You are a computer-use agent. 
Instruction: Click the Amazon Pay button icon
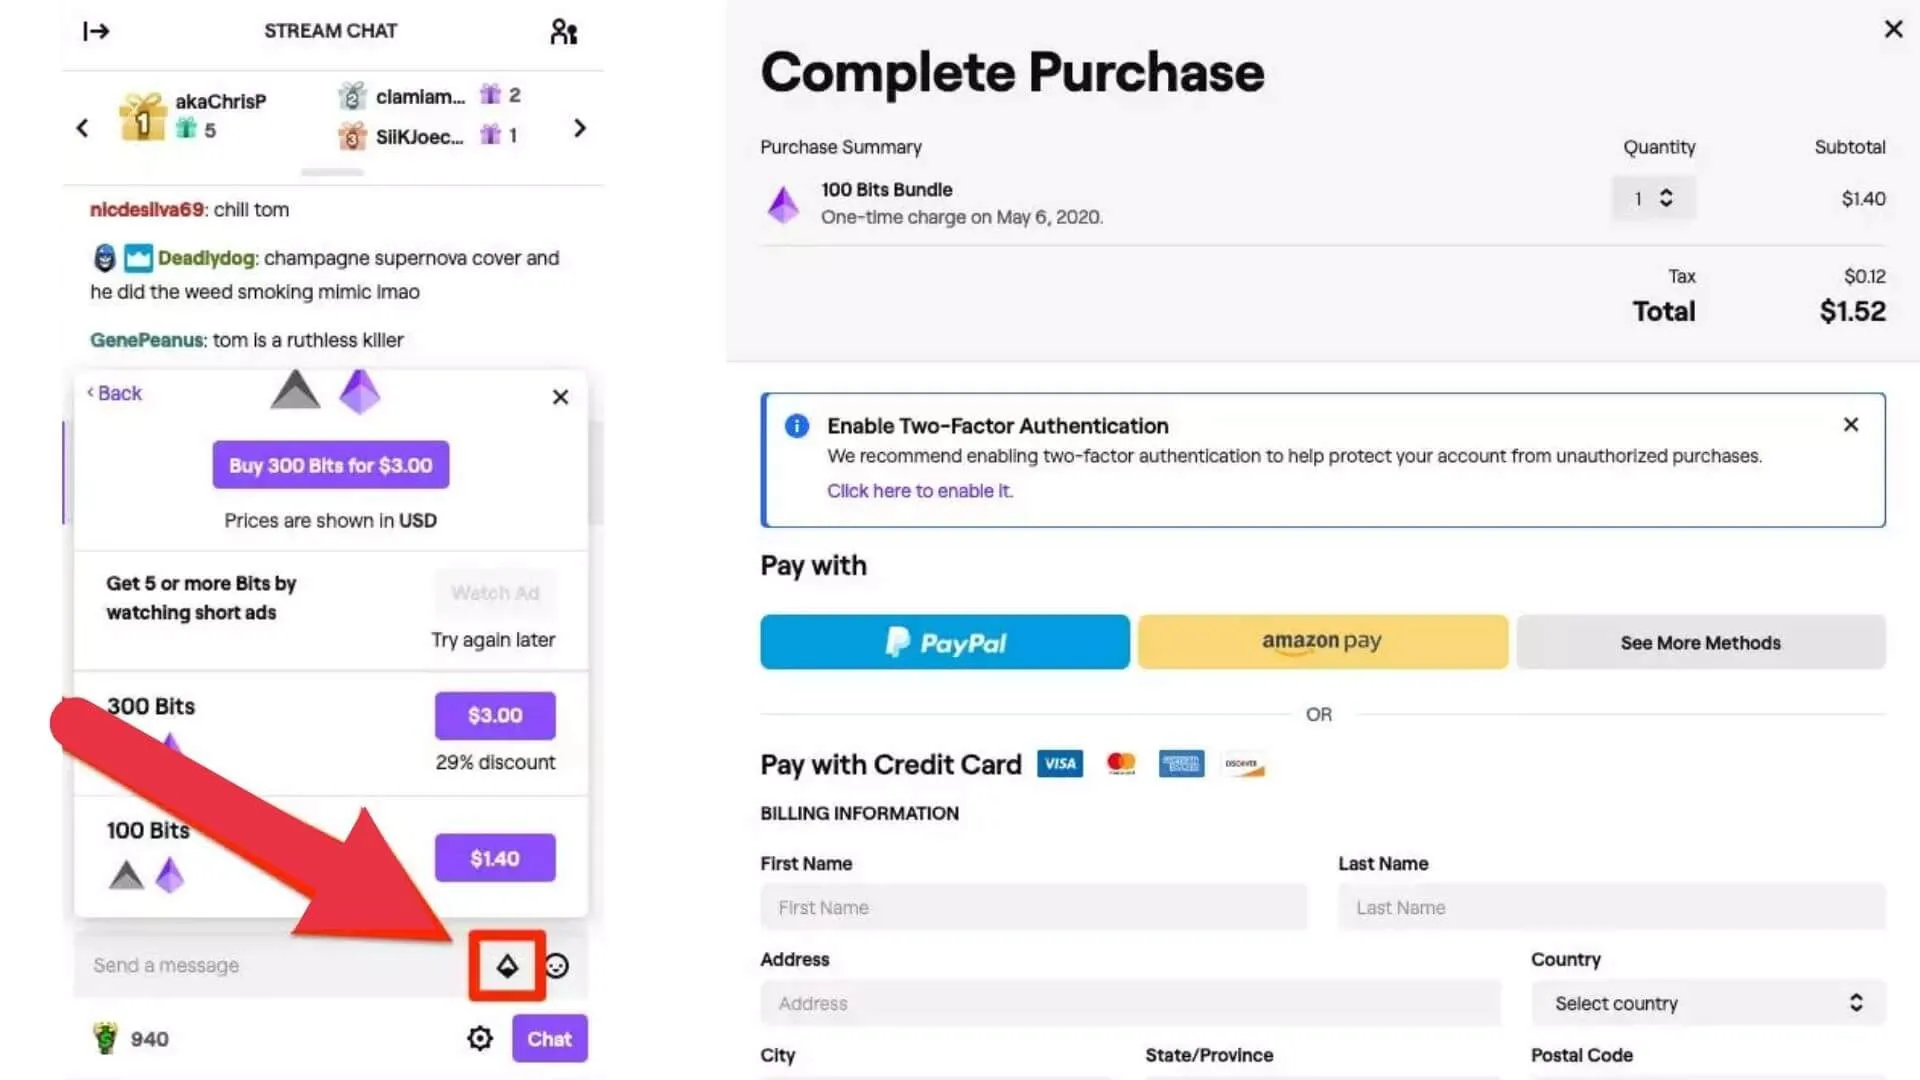coord(1321,641)
